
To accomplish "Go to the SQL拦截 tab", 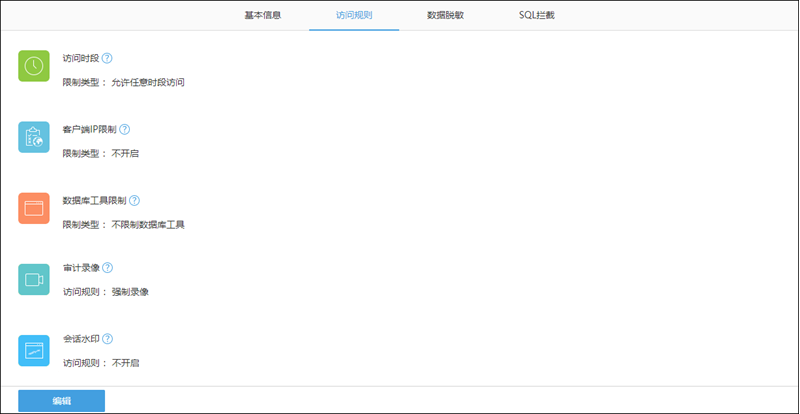I will click(x=537, y=16).
